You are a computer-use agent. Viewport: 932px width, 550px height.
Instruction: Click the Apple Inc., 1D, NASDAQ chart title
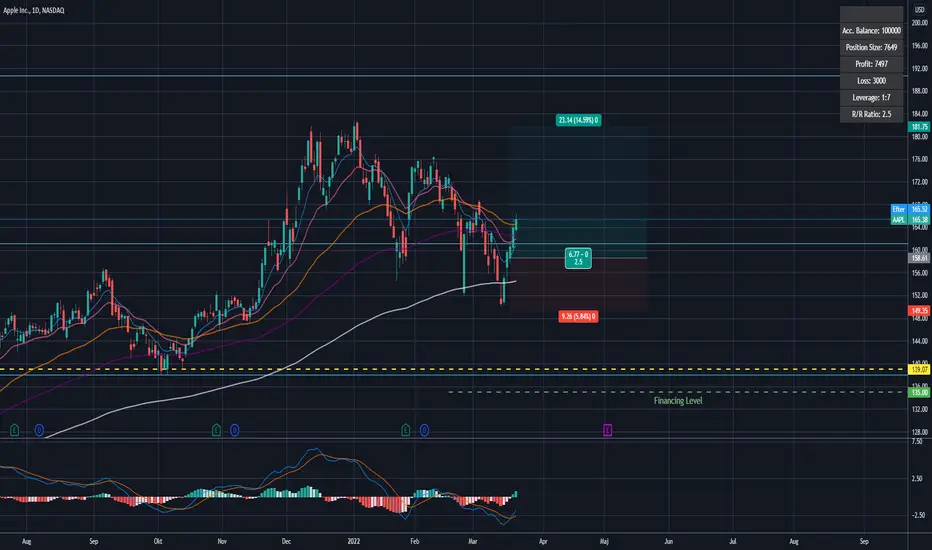(34, 10)
